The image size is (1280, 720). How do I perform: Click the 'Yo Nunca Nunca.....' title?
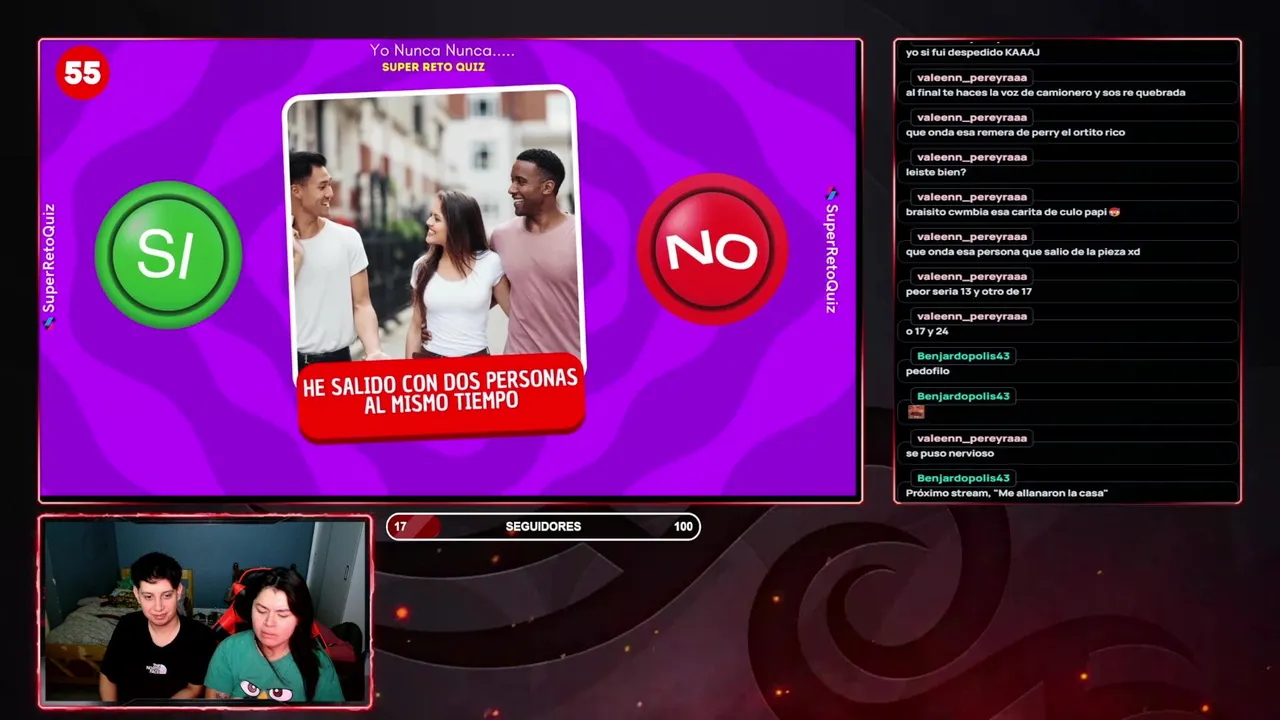point(442,50)
